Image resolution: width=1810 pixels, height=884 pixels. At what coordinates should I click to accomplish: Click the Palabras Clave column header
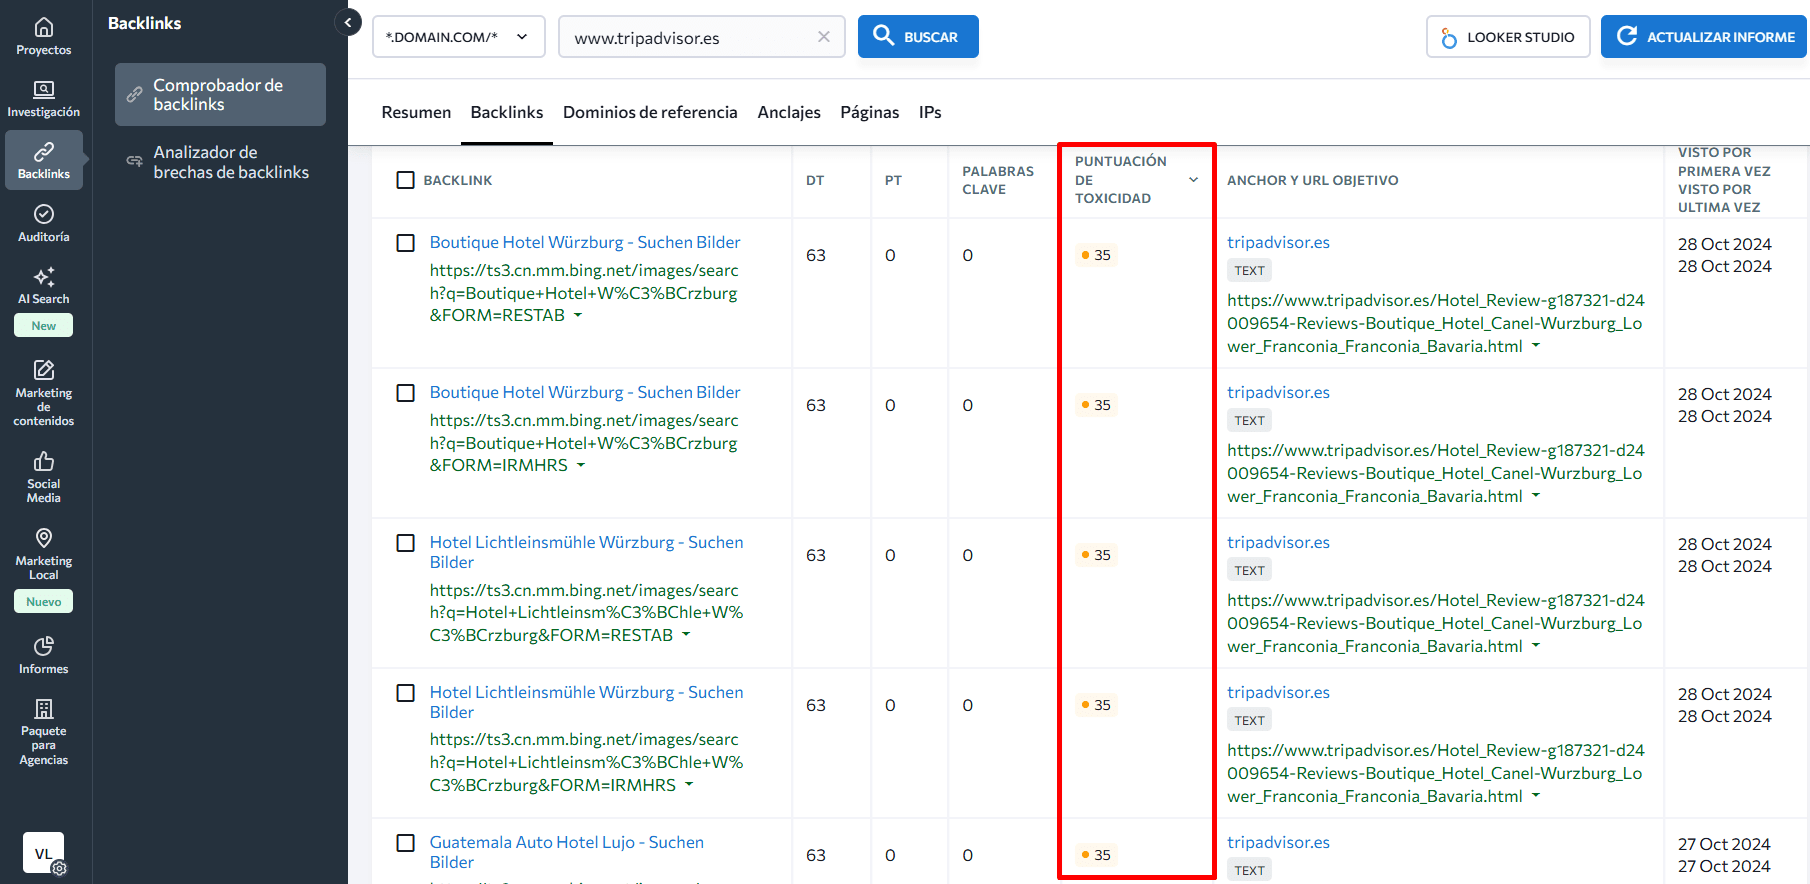pyautogui.click(x=998, y=180)
